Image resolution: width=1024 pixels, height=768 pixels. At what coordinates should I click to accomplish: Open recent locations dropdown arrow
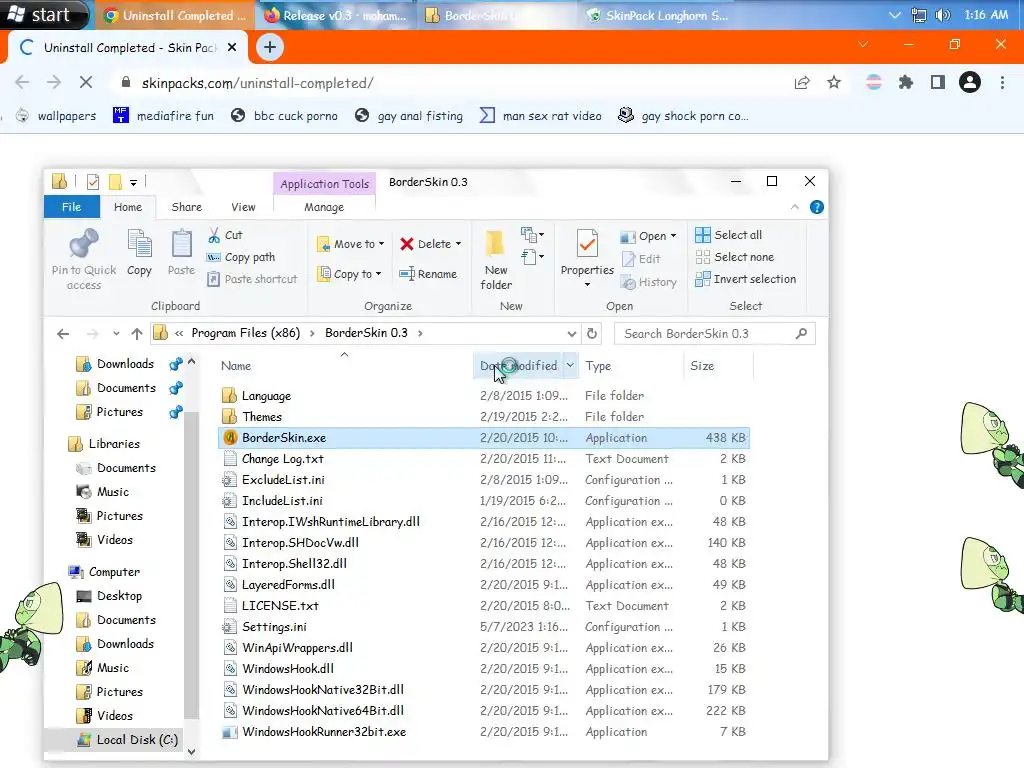point(116,334)
